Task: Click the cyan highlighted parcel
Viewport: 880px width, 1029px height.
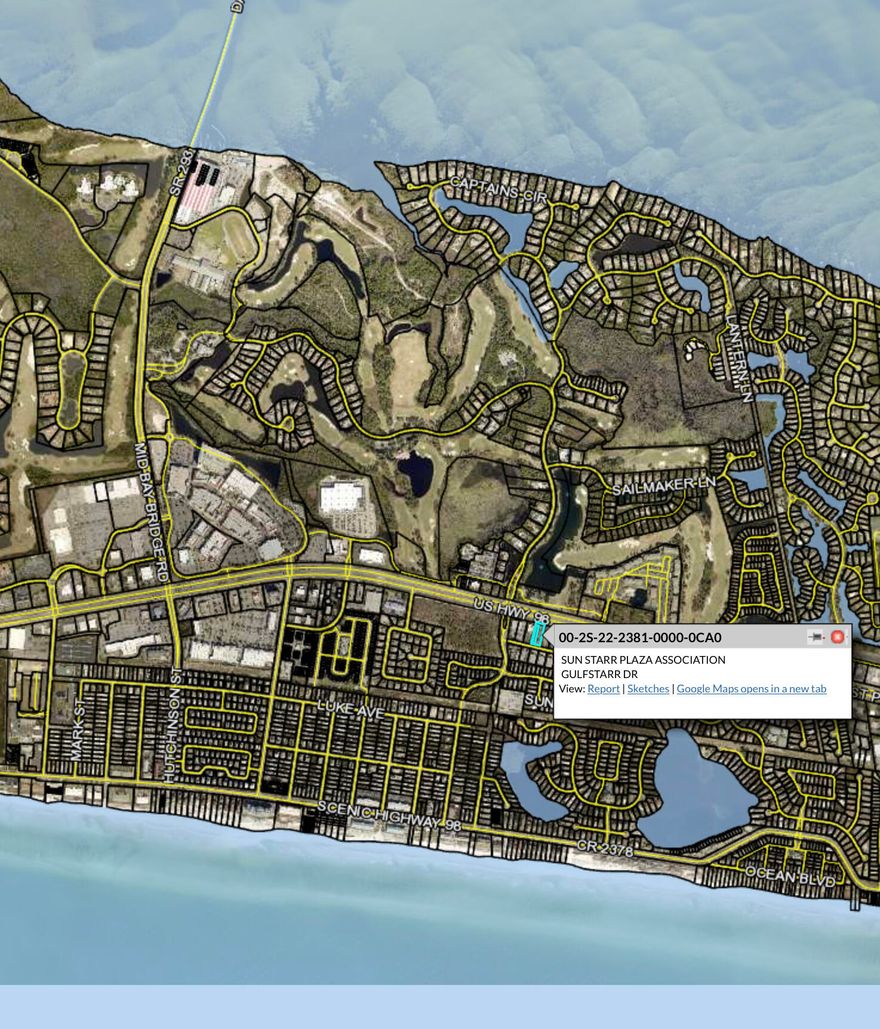Action: coord(537,634)
